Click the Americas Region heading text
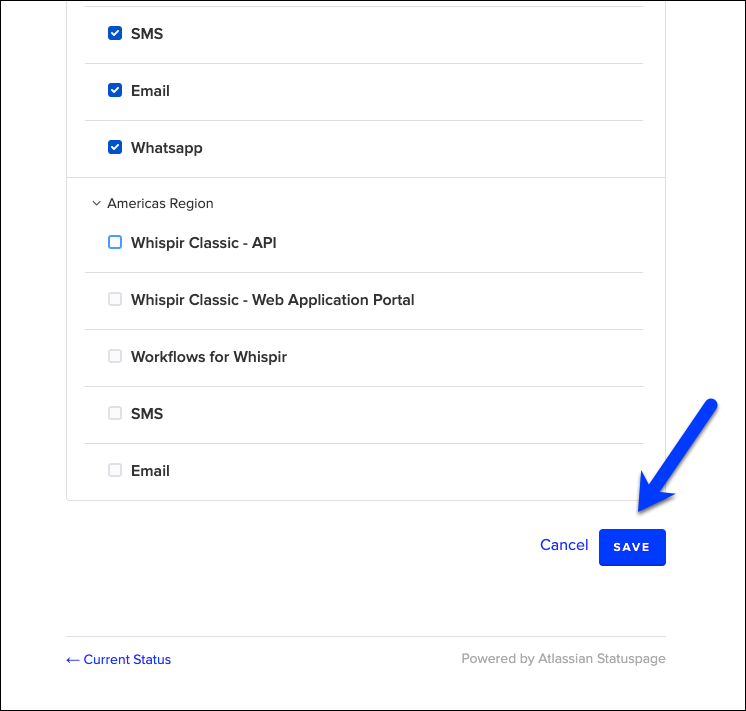This screenshot has width=746, height=711. tap(160, 203)
